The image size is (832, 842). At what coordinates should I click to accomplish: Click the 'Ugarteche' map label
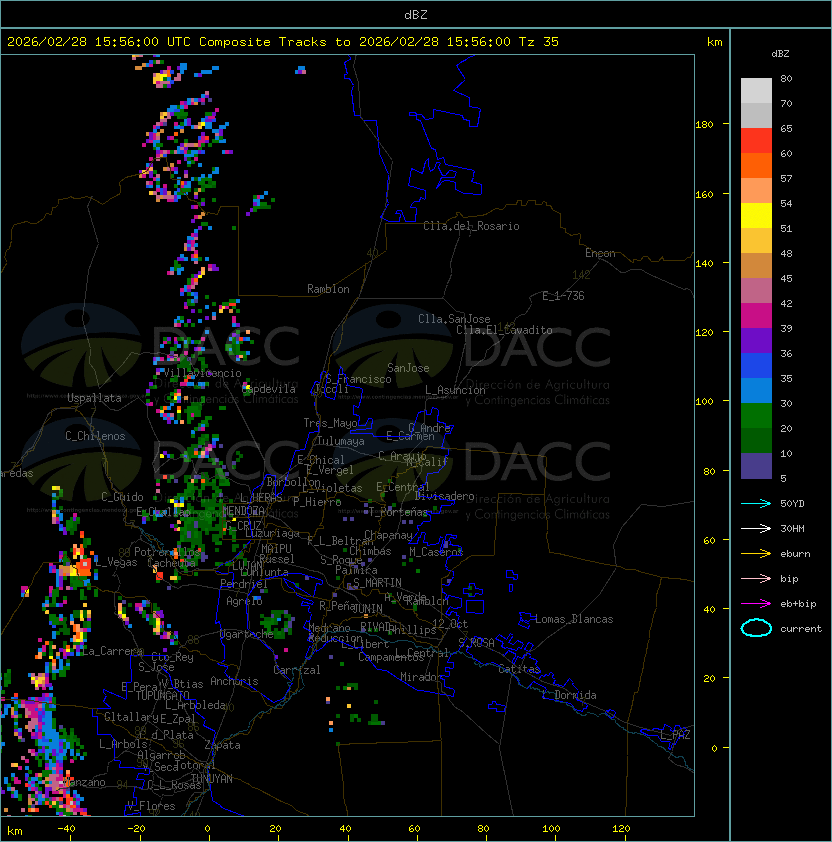pyautogui.click(x=247, y=634)
